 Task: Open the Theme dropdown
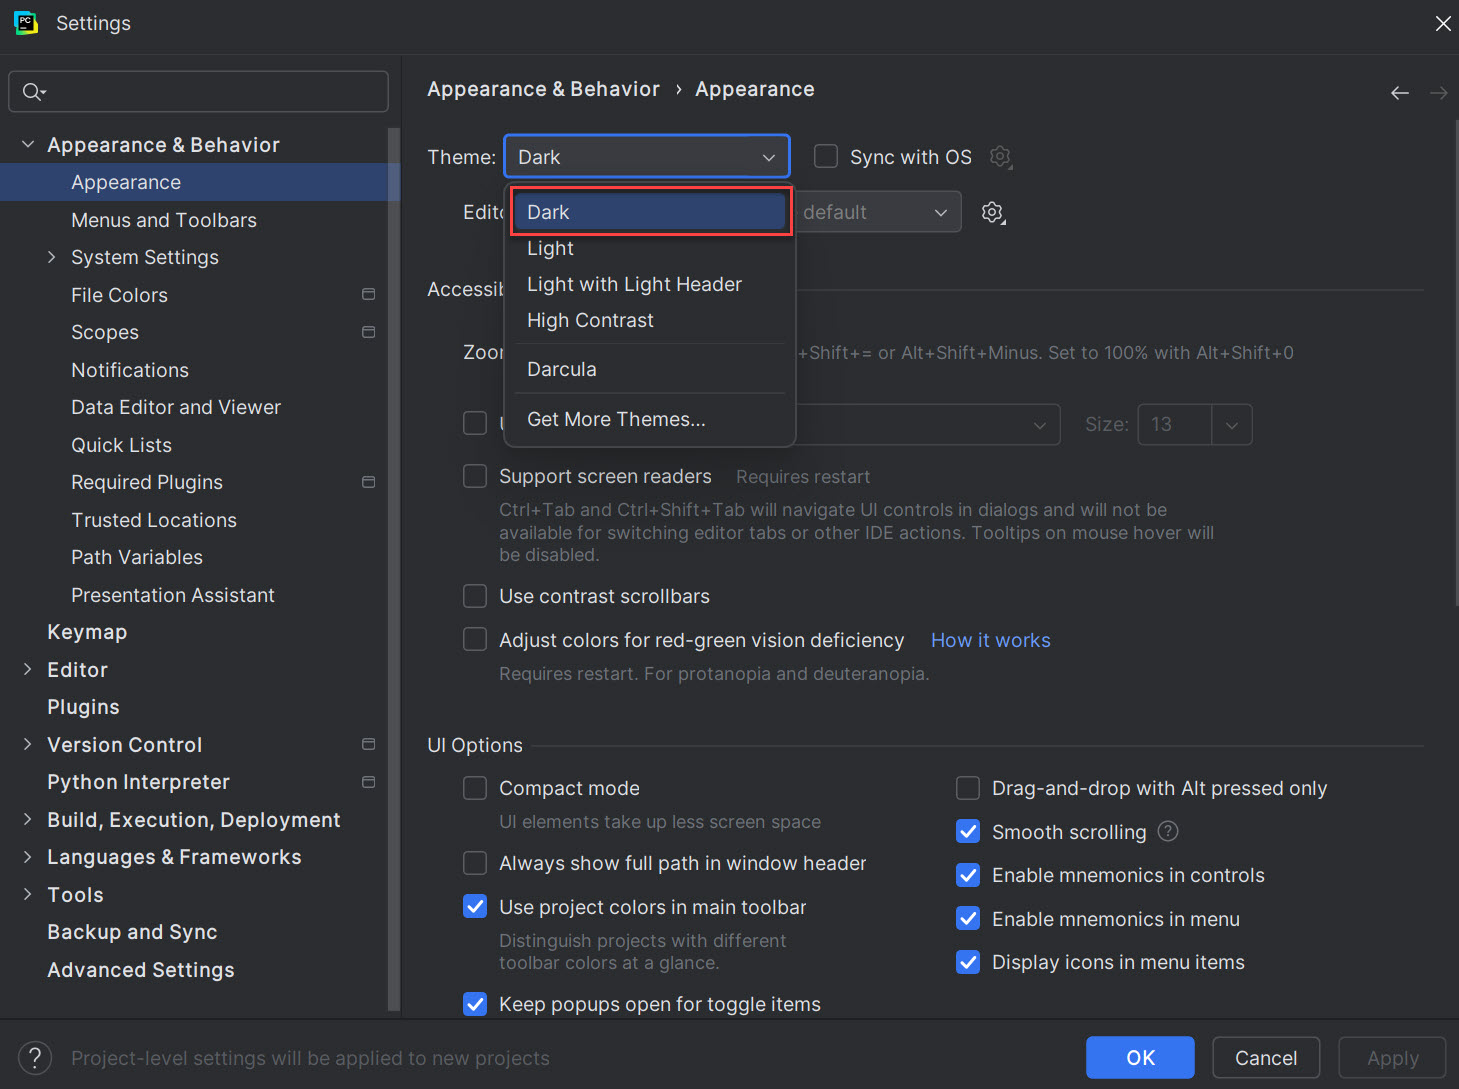(646, 156)
